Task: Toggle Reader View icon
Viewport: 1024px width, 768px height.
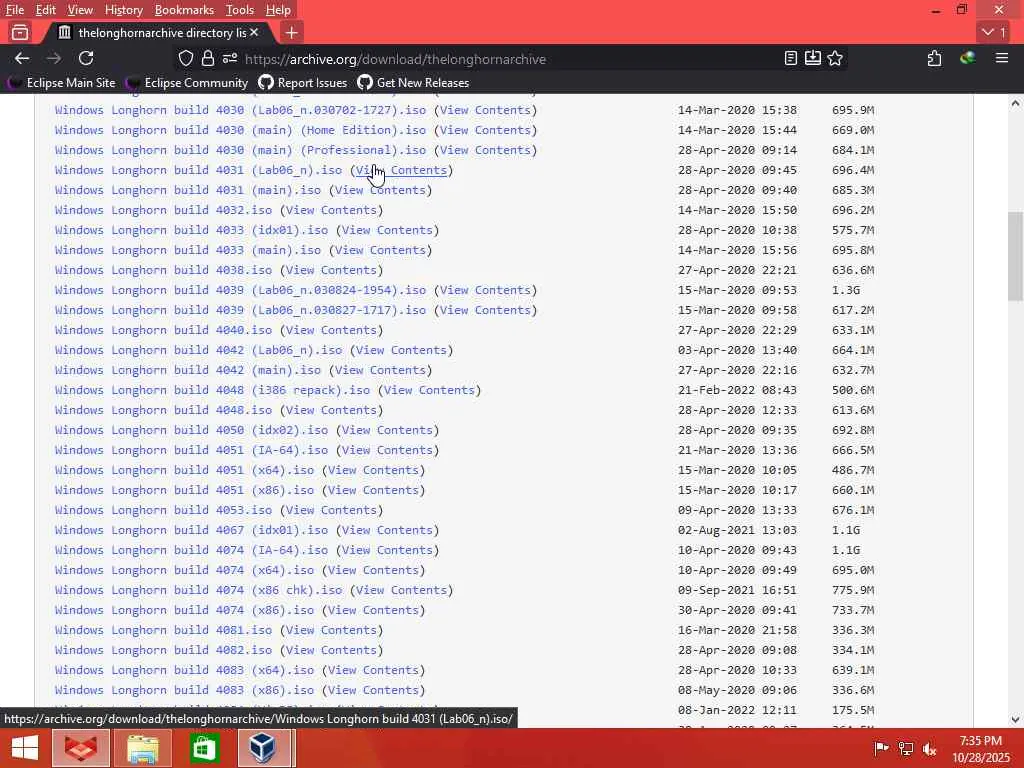Action: click(x=791, y=59)
